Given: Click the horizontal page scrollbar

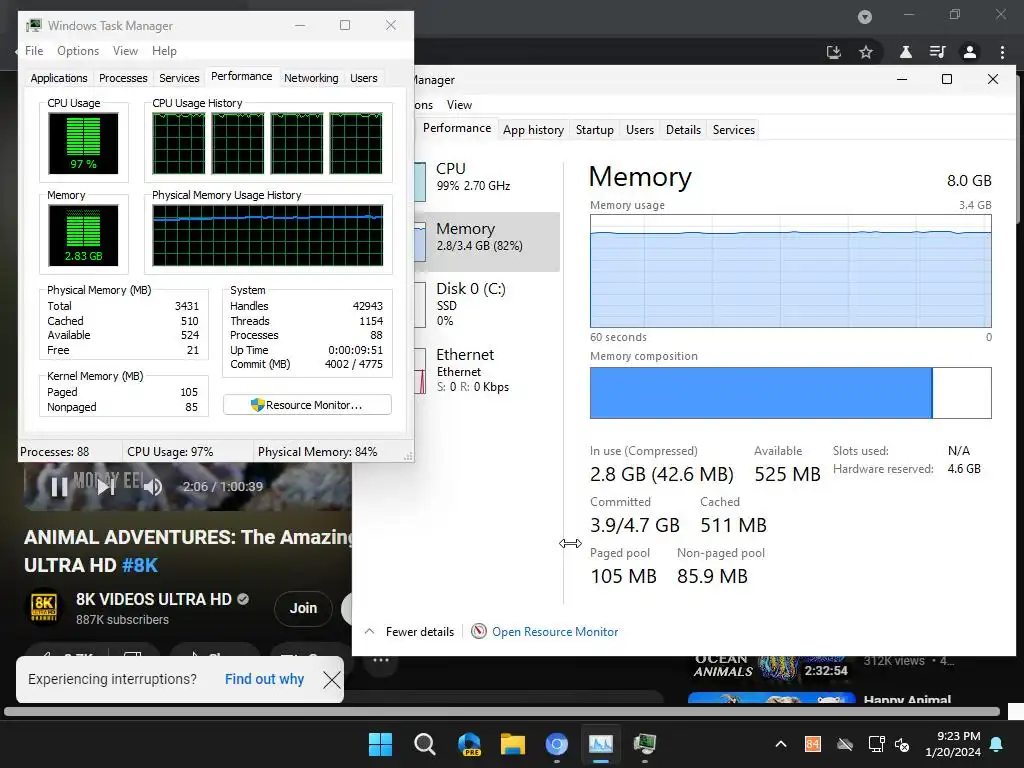Looking at the screenshot, I should (502, 711).
